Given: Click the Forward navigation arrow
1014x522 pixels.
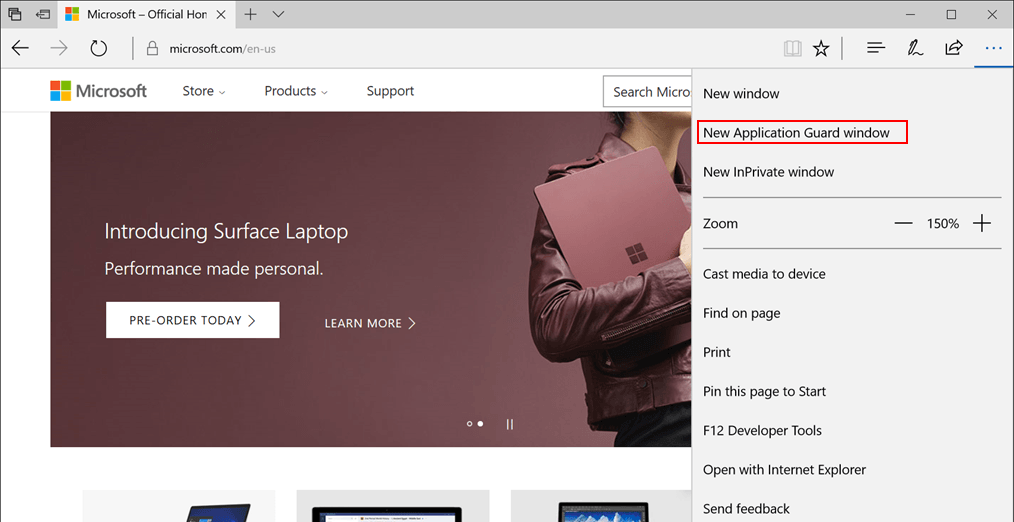Looking at the screenshot, I should click(x=59, y=48).
